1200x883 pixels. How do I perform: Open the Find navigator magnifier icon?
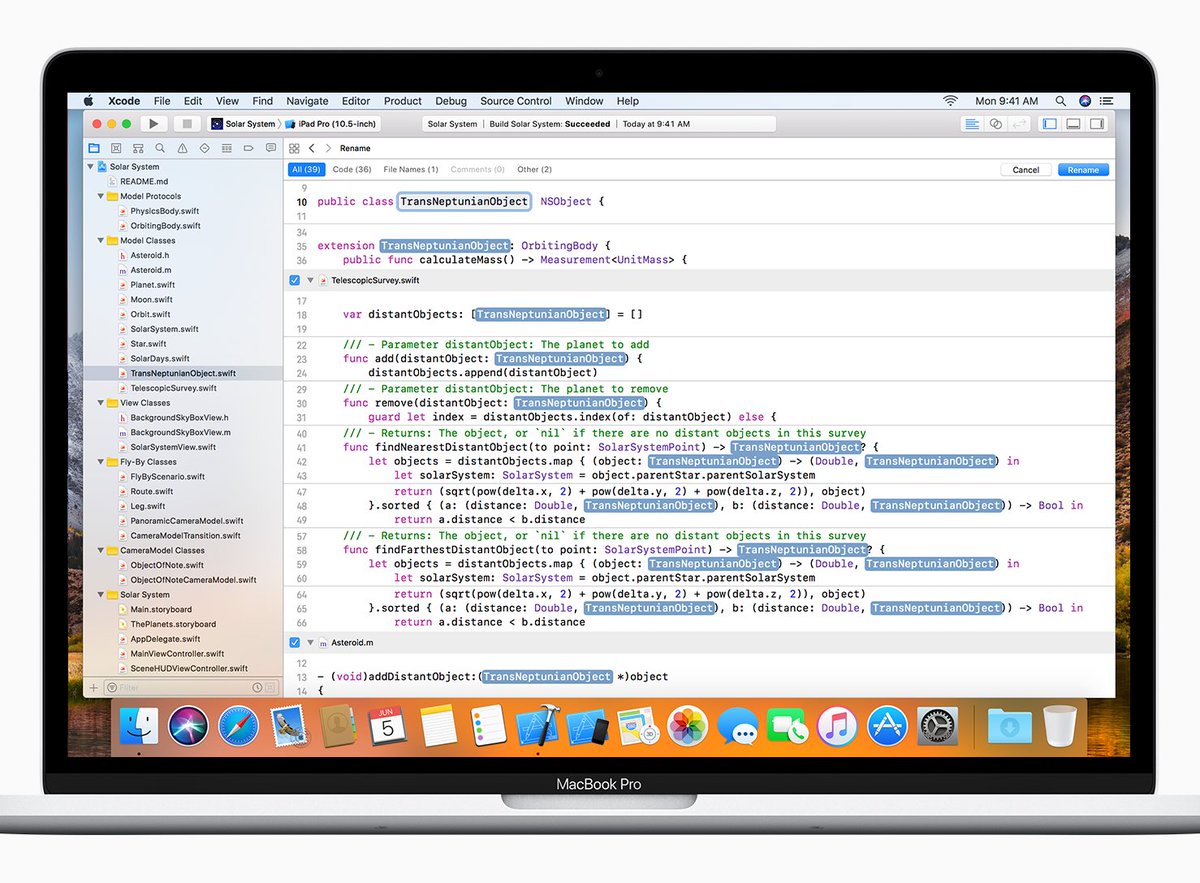(x=160, y=148)
